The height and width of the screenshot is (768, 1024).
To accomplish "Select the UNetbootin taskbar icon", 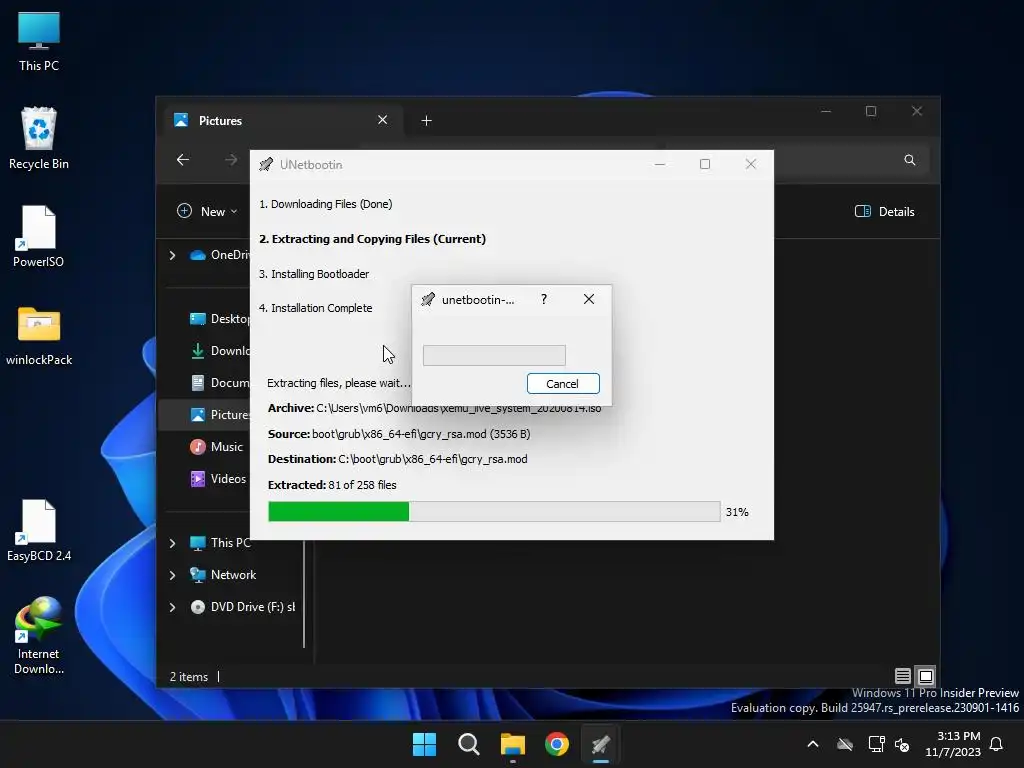I will 601,744.
